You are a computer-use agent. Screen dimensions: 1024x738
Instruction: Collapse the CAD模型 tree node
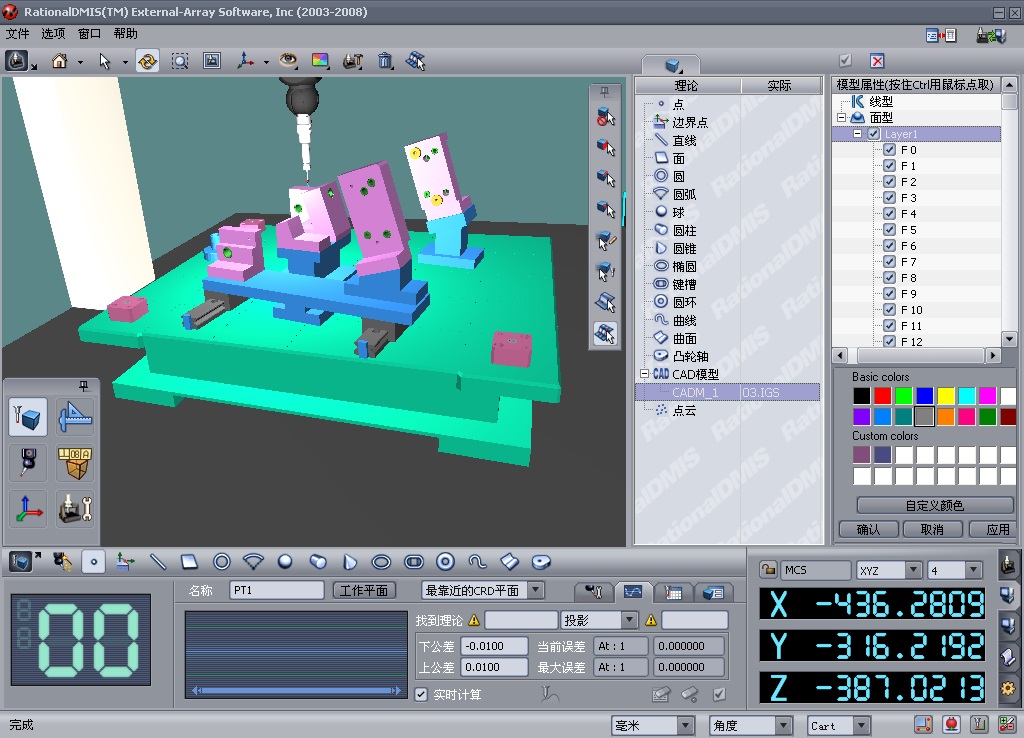[645, 374]
